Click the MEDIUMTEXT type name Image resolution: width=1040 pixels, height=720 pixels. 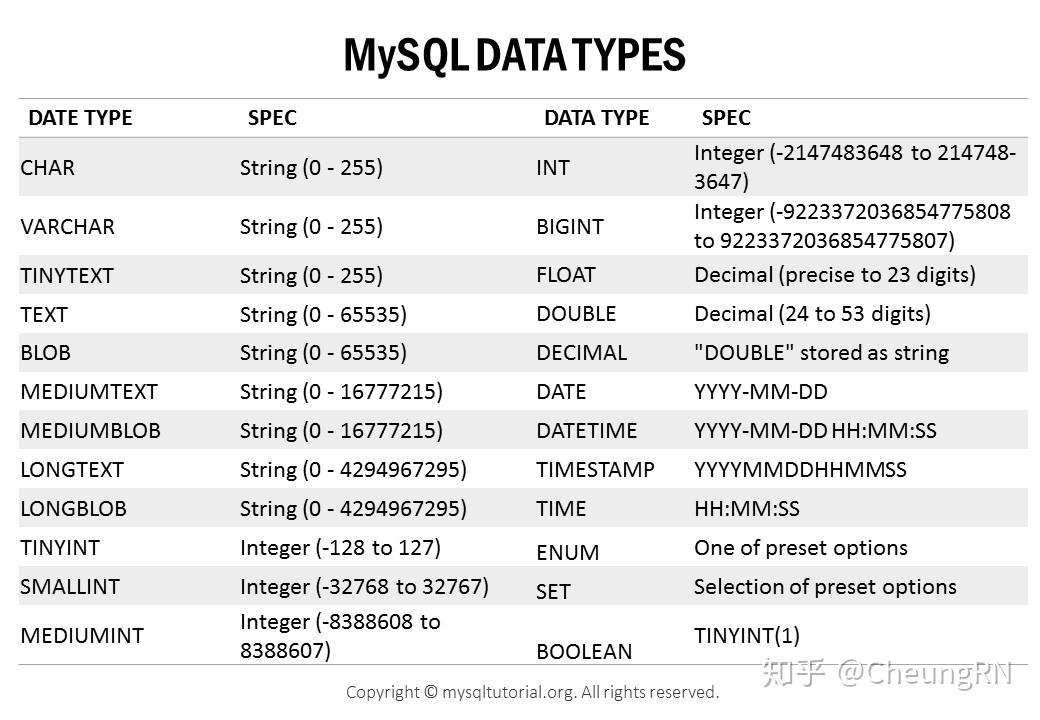tap(89, 392)
